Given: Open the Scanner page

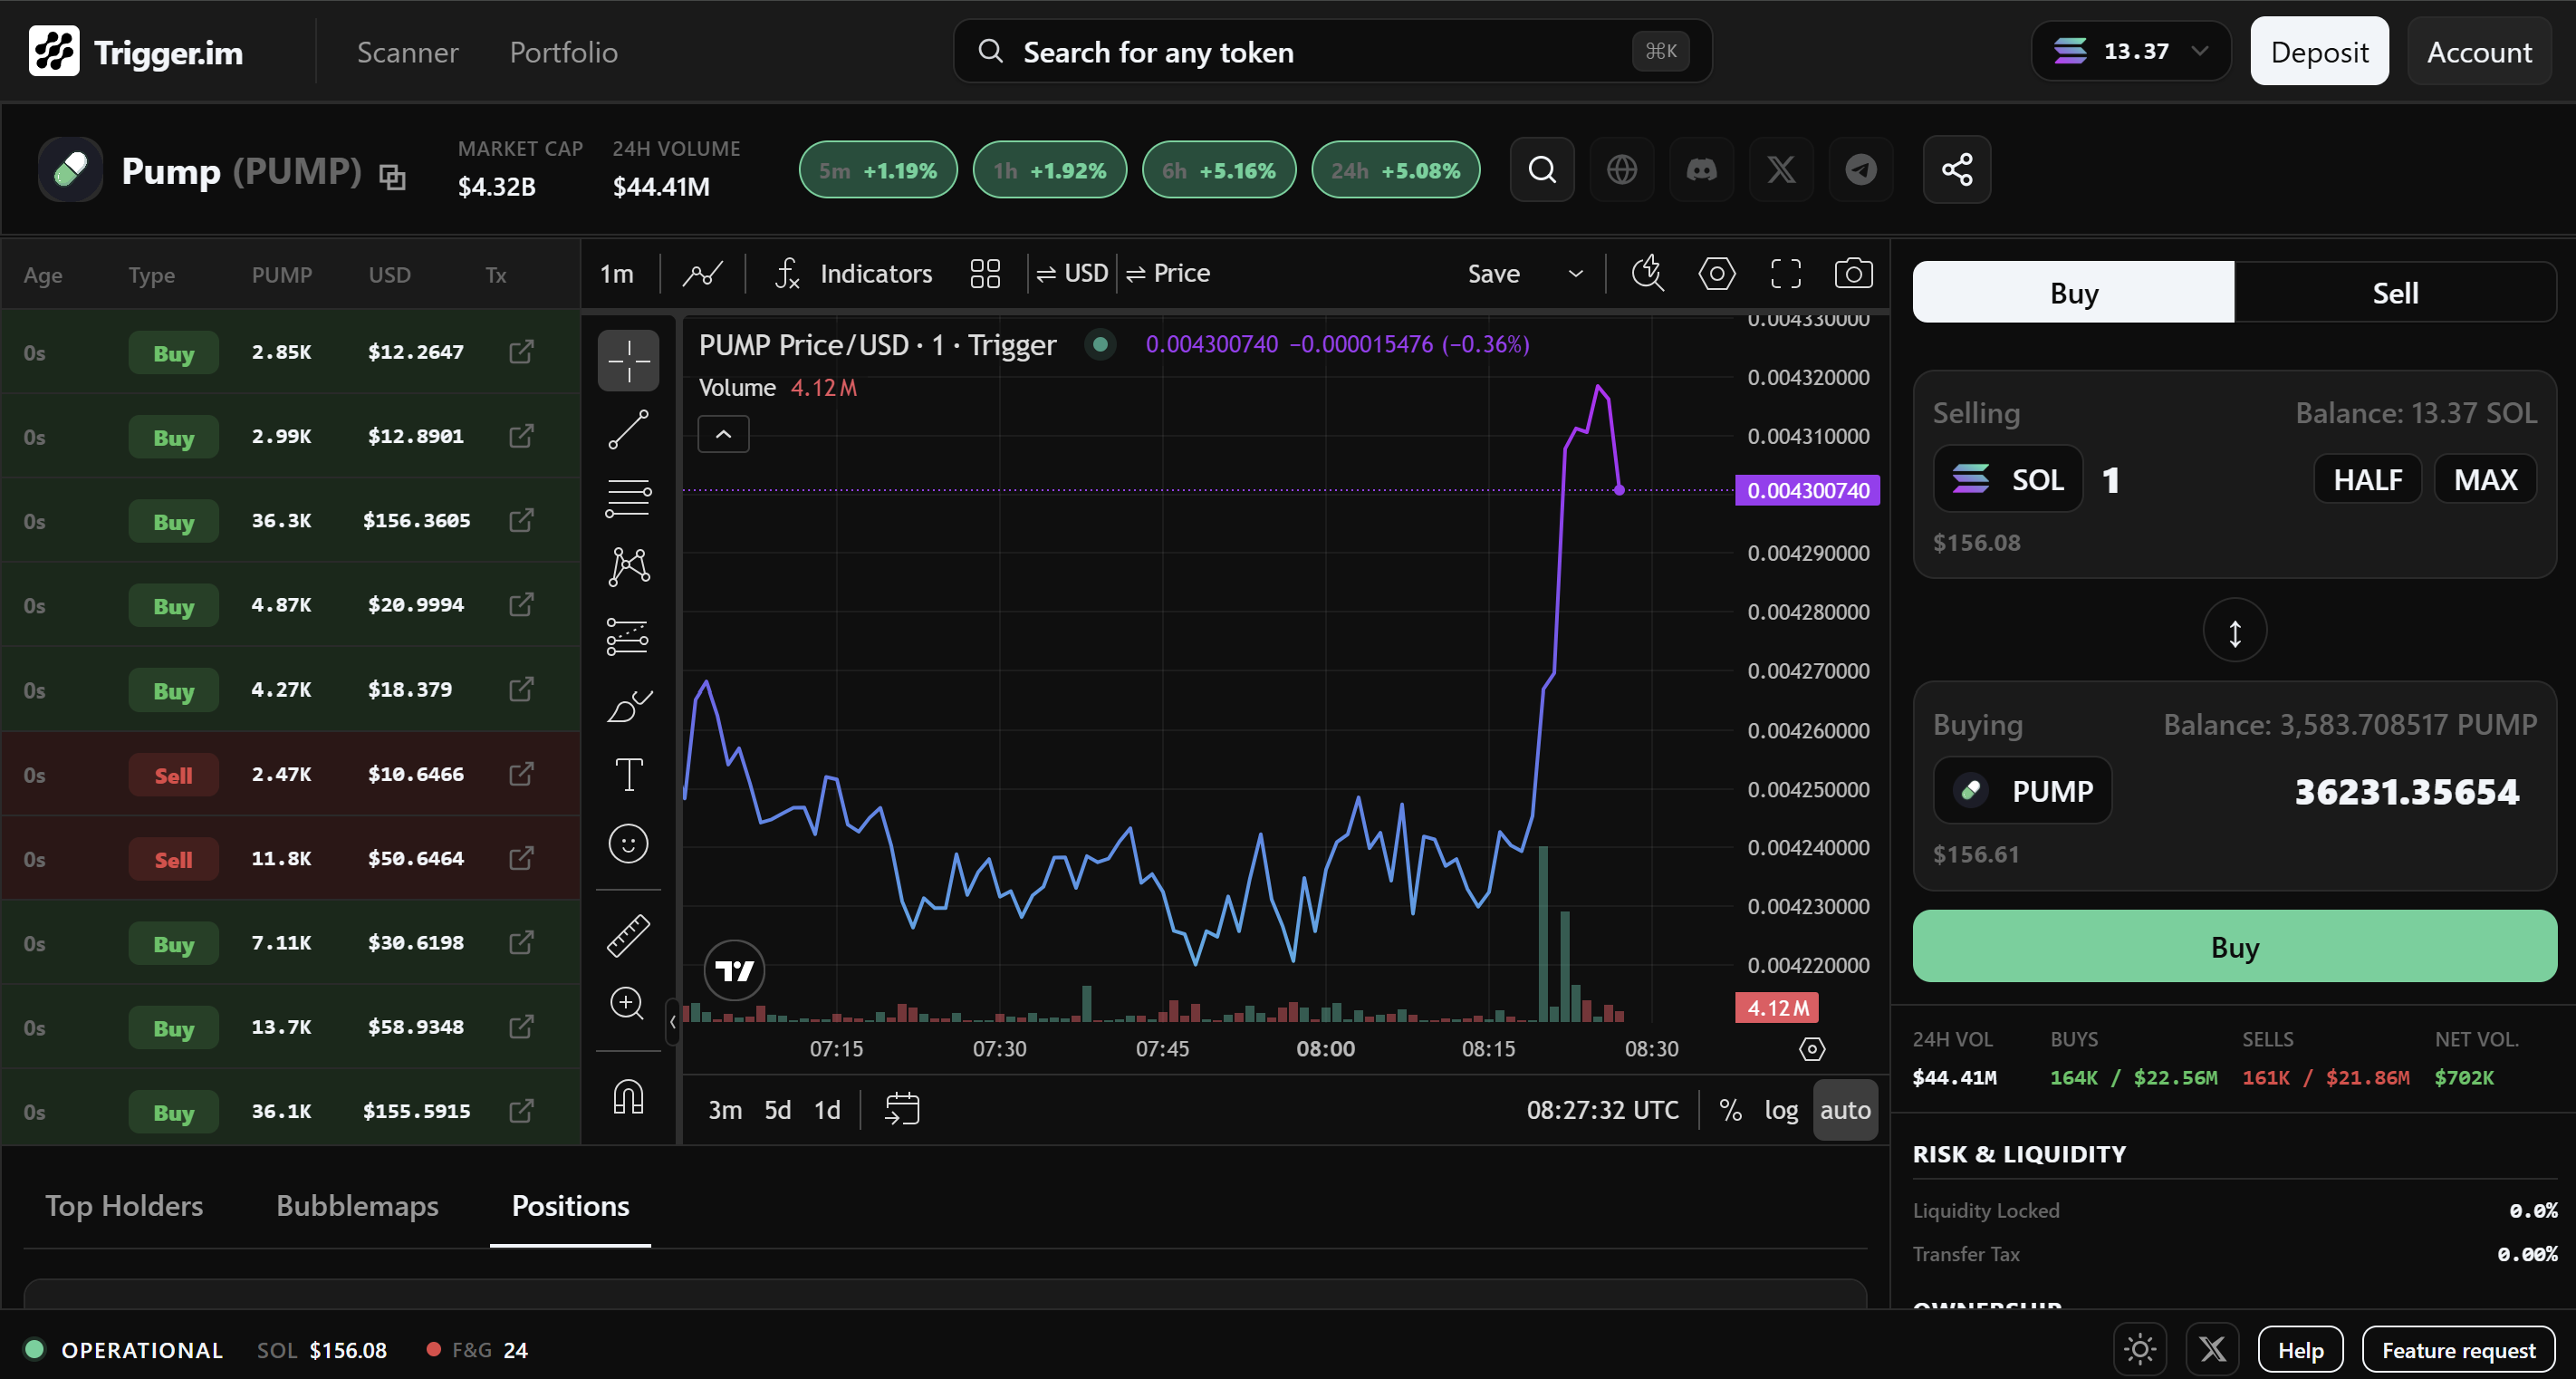Looking at the screenshot, I should [407, 51].
